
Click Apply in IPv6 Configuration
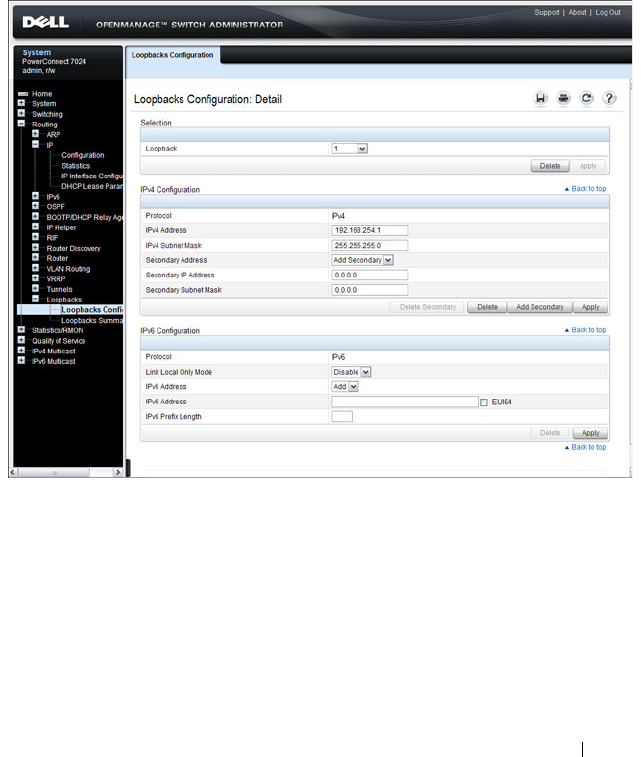(590, 433)
